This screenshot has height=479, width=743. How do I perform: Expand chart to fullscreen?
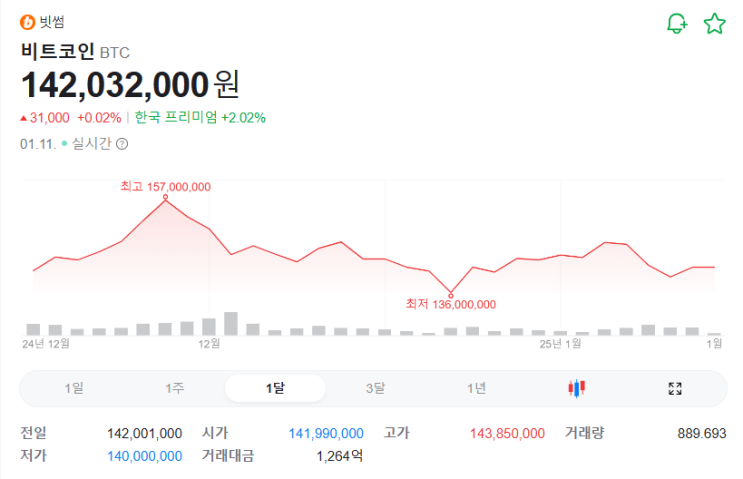(x=675, y=389)
